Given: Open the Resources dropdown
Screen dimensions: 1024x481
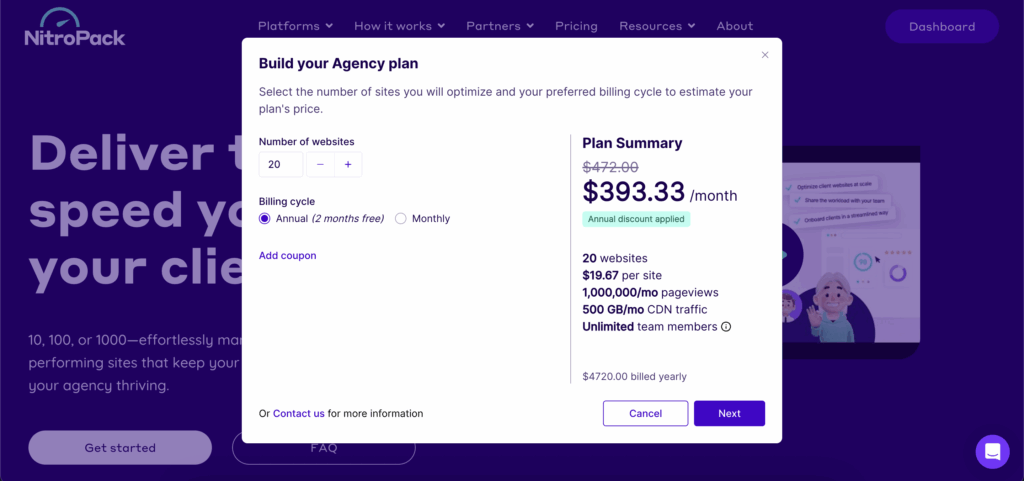Looking at the screenshot, I should (657, 26).
